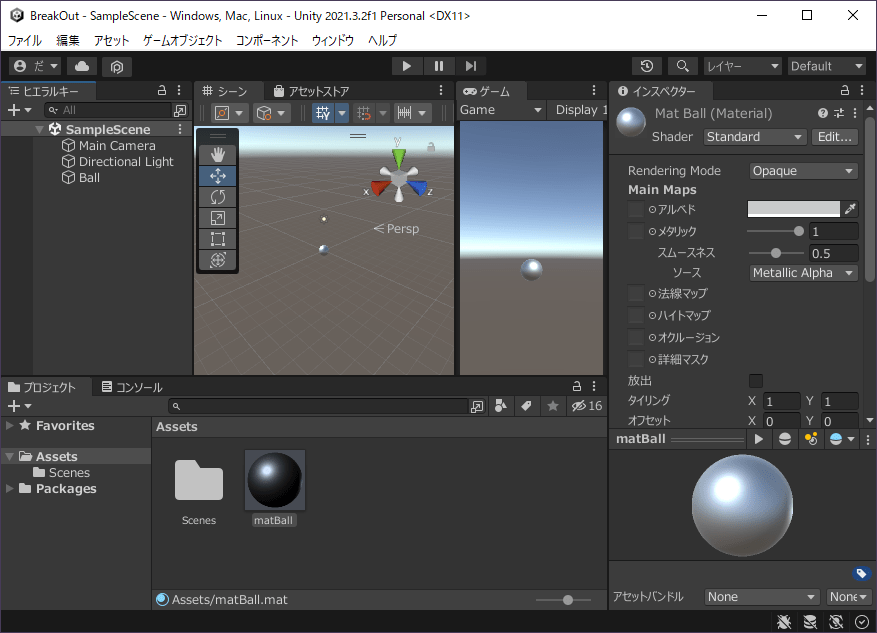Open the global search magnifier

tap(682, 67)
